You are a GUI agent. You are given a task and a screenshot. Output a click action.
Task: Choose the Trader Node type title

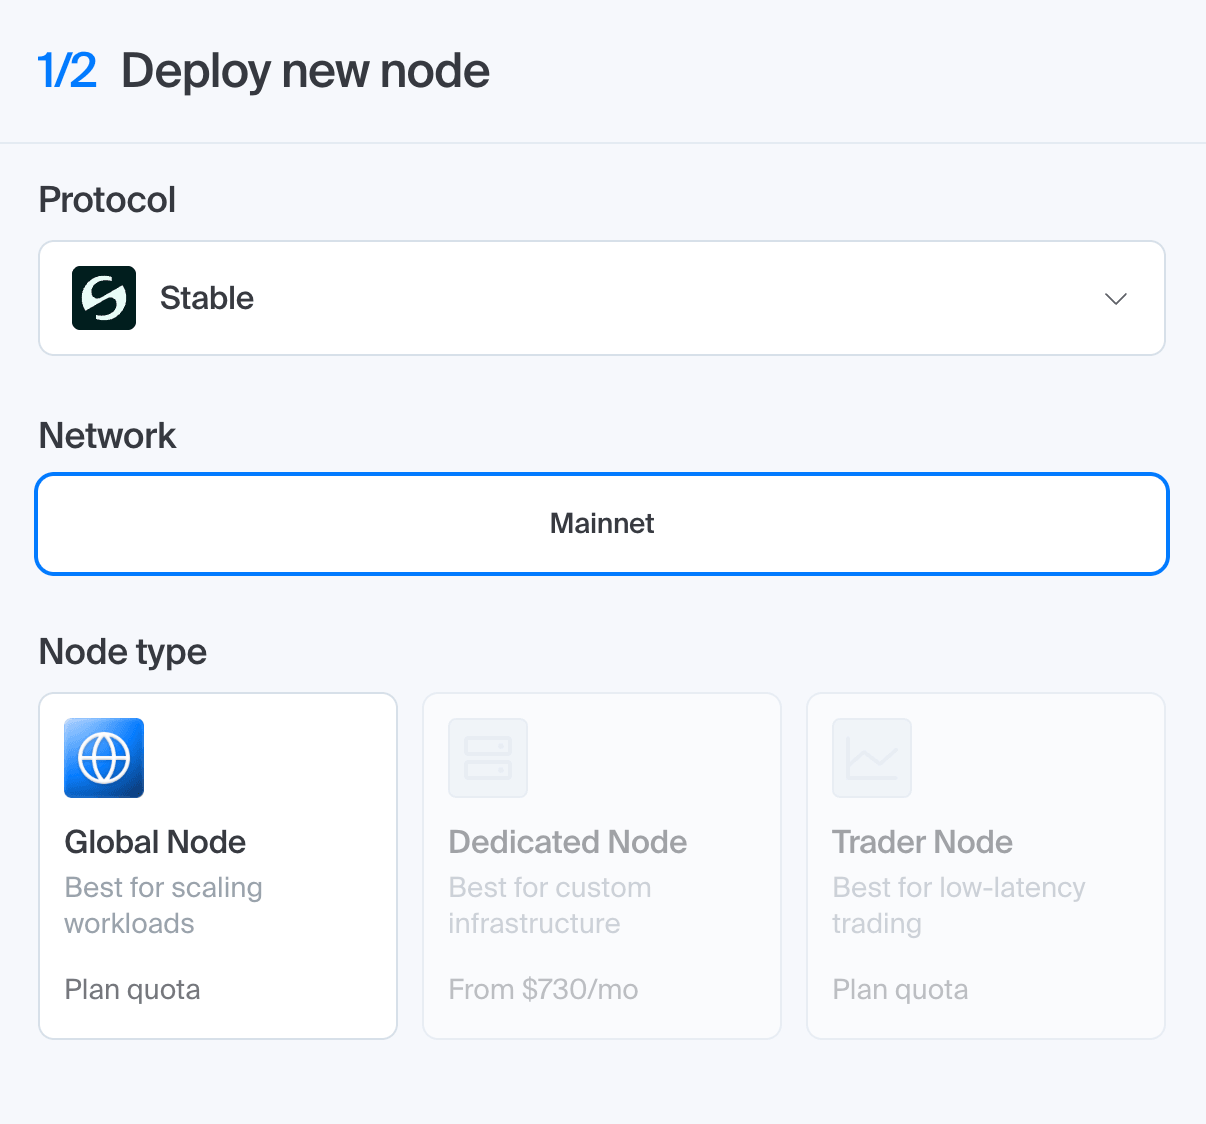point(922,842)
